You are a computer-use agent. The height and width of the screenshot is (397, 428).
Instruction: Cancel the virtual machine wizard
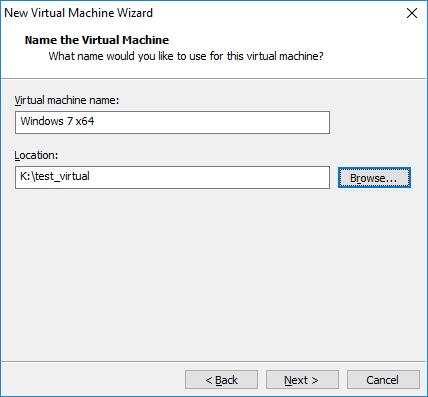383,380
